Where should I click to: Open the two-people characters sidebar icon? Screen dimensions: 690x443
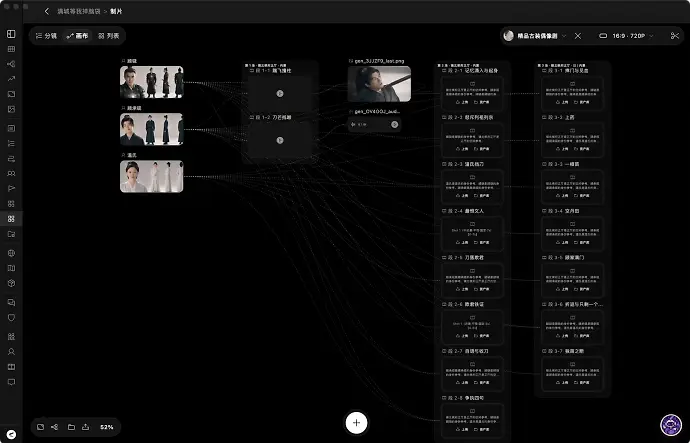11,173
